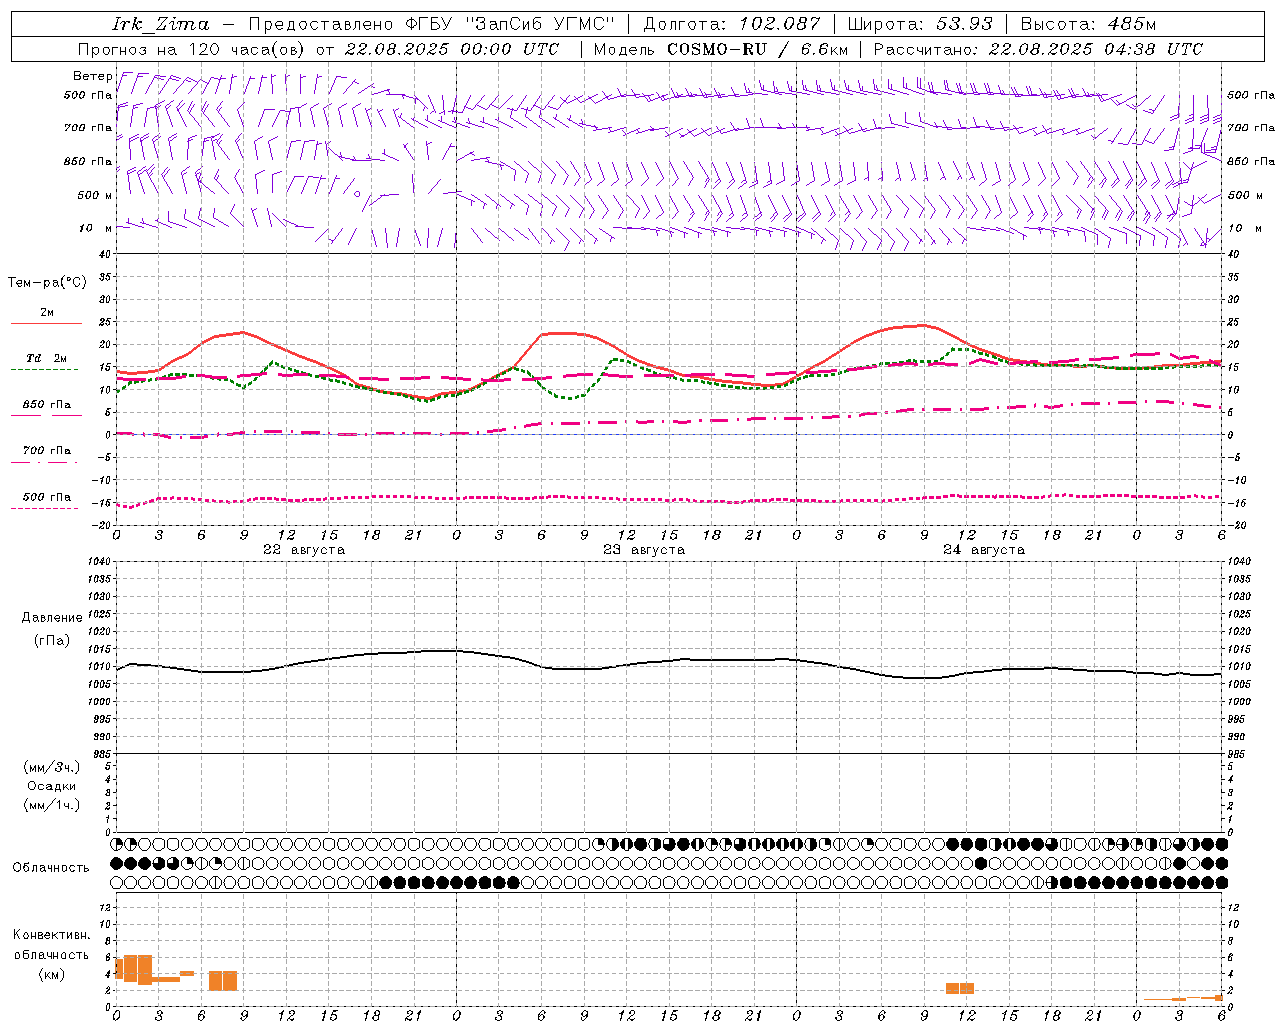Viewport: 1280px width, 1024px height.
Task: Click the Прогноз на 120 часа(ов) header text
Action: click(x=192, y=49)
